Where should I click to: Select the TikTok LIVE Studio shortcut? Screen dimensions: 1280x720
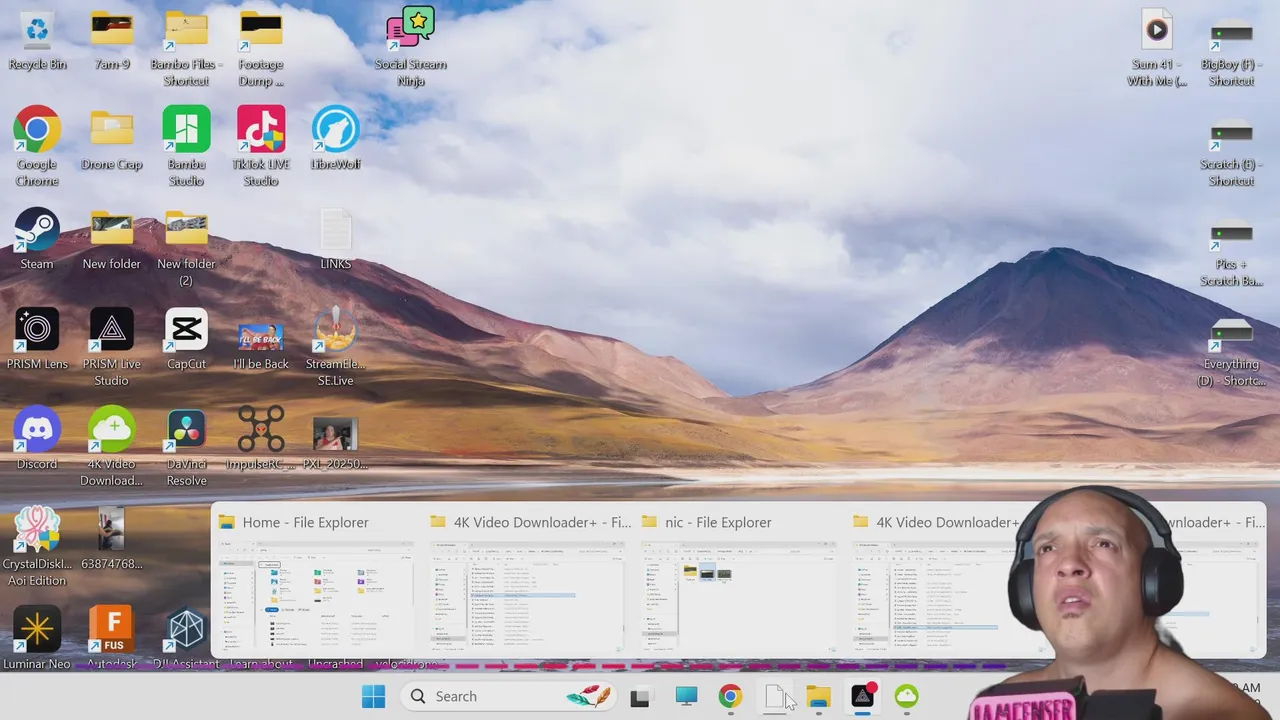click(261, 147)
